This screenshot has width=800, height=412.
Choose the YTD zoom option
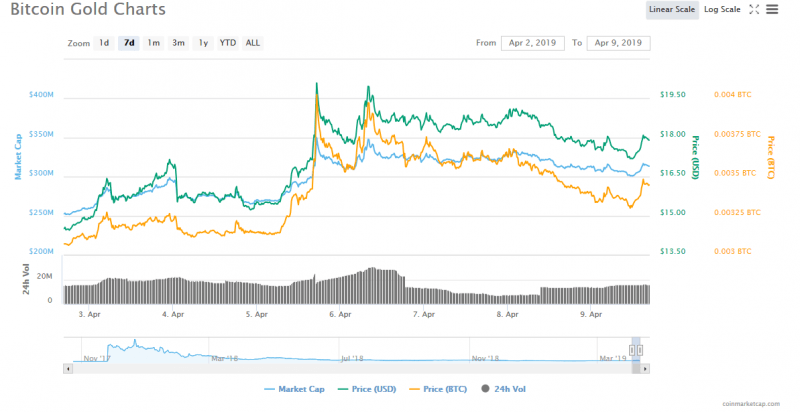click(x=228, y=43)
